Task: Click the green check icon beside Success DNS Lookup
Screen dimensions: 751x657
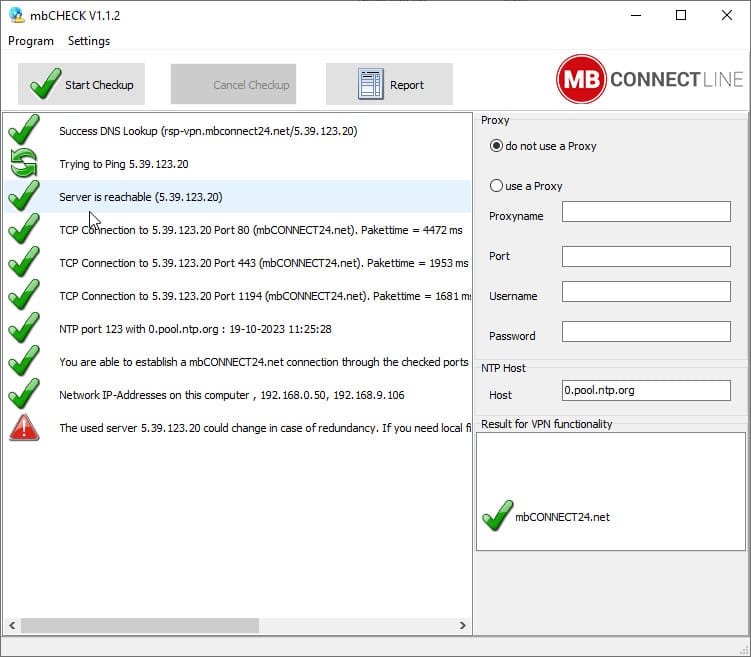Action: pyautogui.click(x=24, y=130)
